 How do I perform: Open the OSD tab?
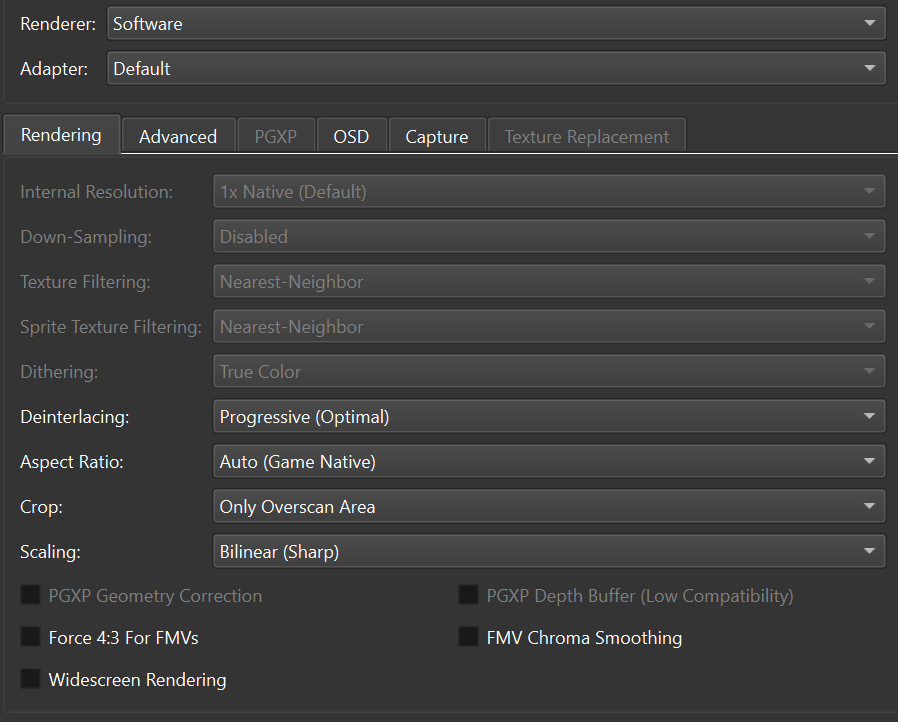(351, 136)
